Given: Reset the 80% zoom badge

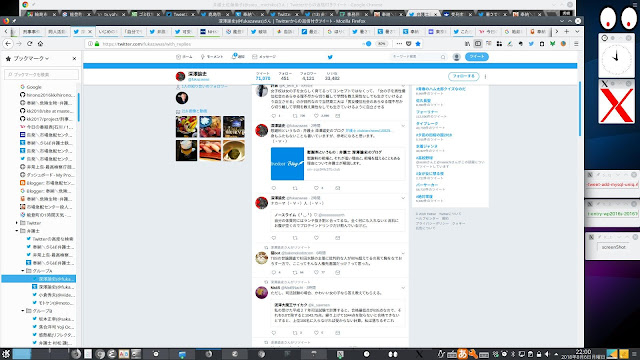Looking at the screenshot, I should click(x=381, y=44).
